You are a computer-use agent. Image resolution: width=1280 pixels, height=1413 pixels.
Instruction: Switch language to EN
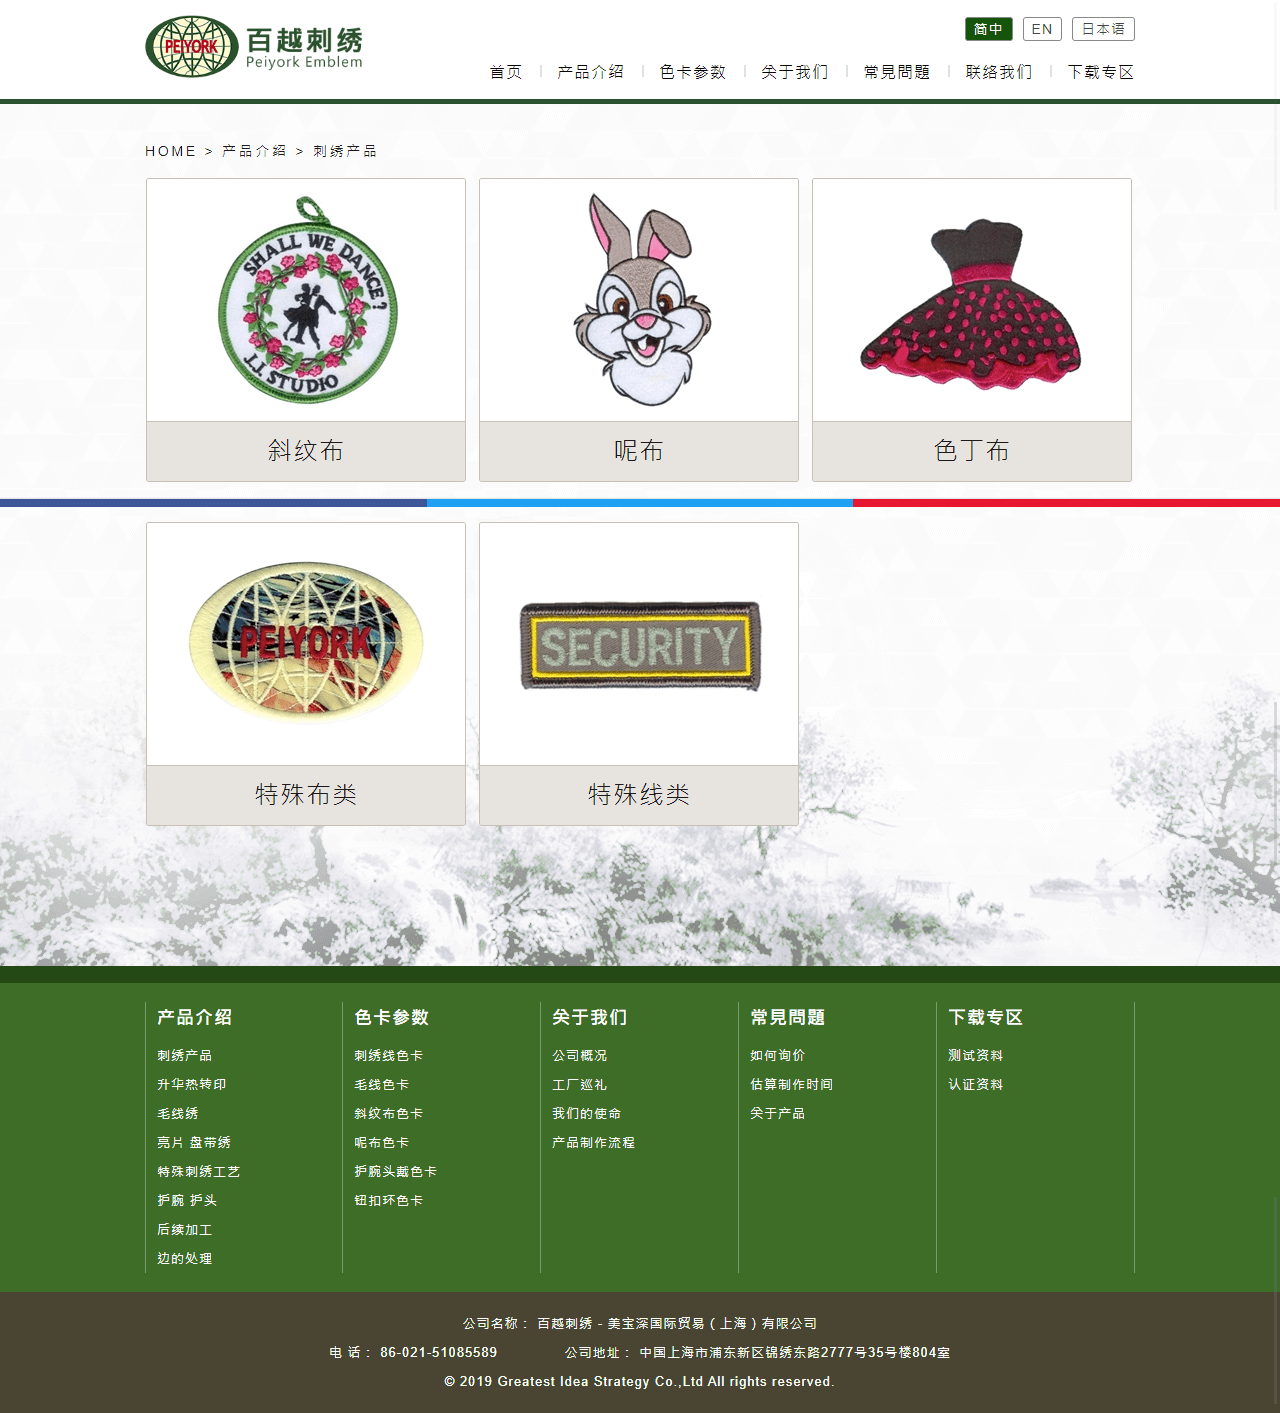point(1042,29)
